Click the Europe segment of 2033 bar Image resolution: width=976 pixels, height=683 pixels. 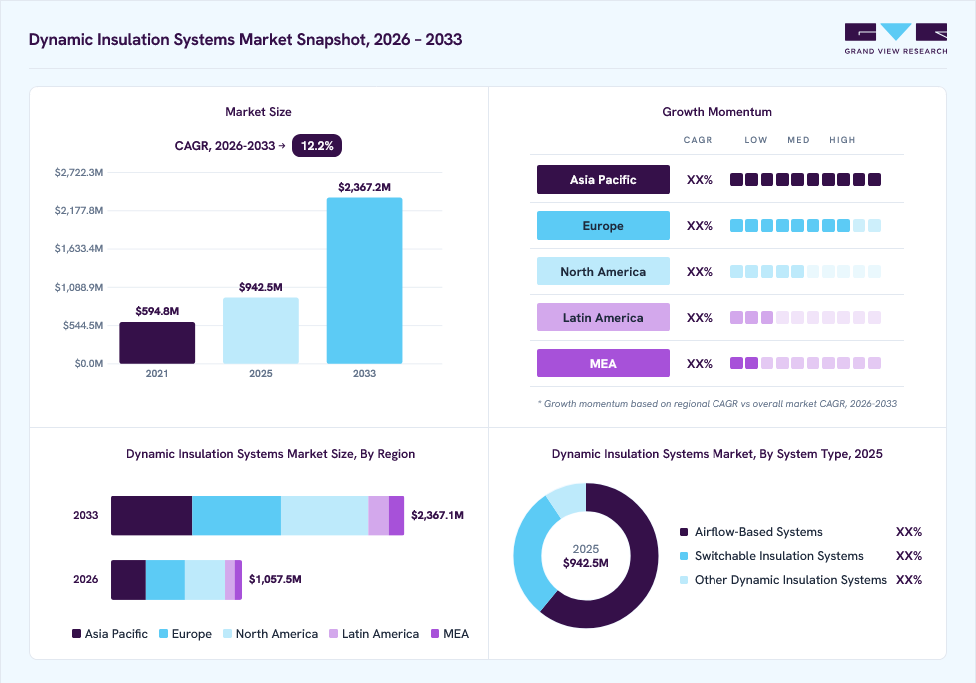click(236, 516)
